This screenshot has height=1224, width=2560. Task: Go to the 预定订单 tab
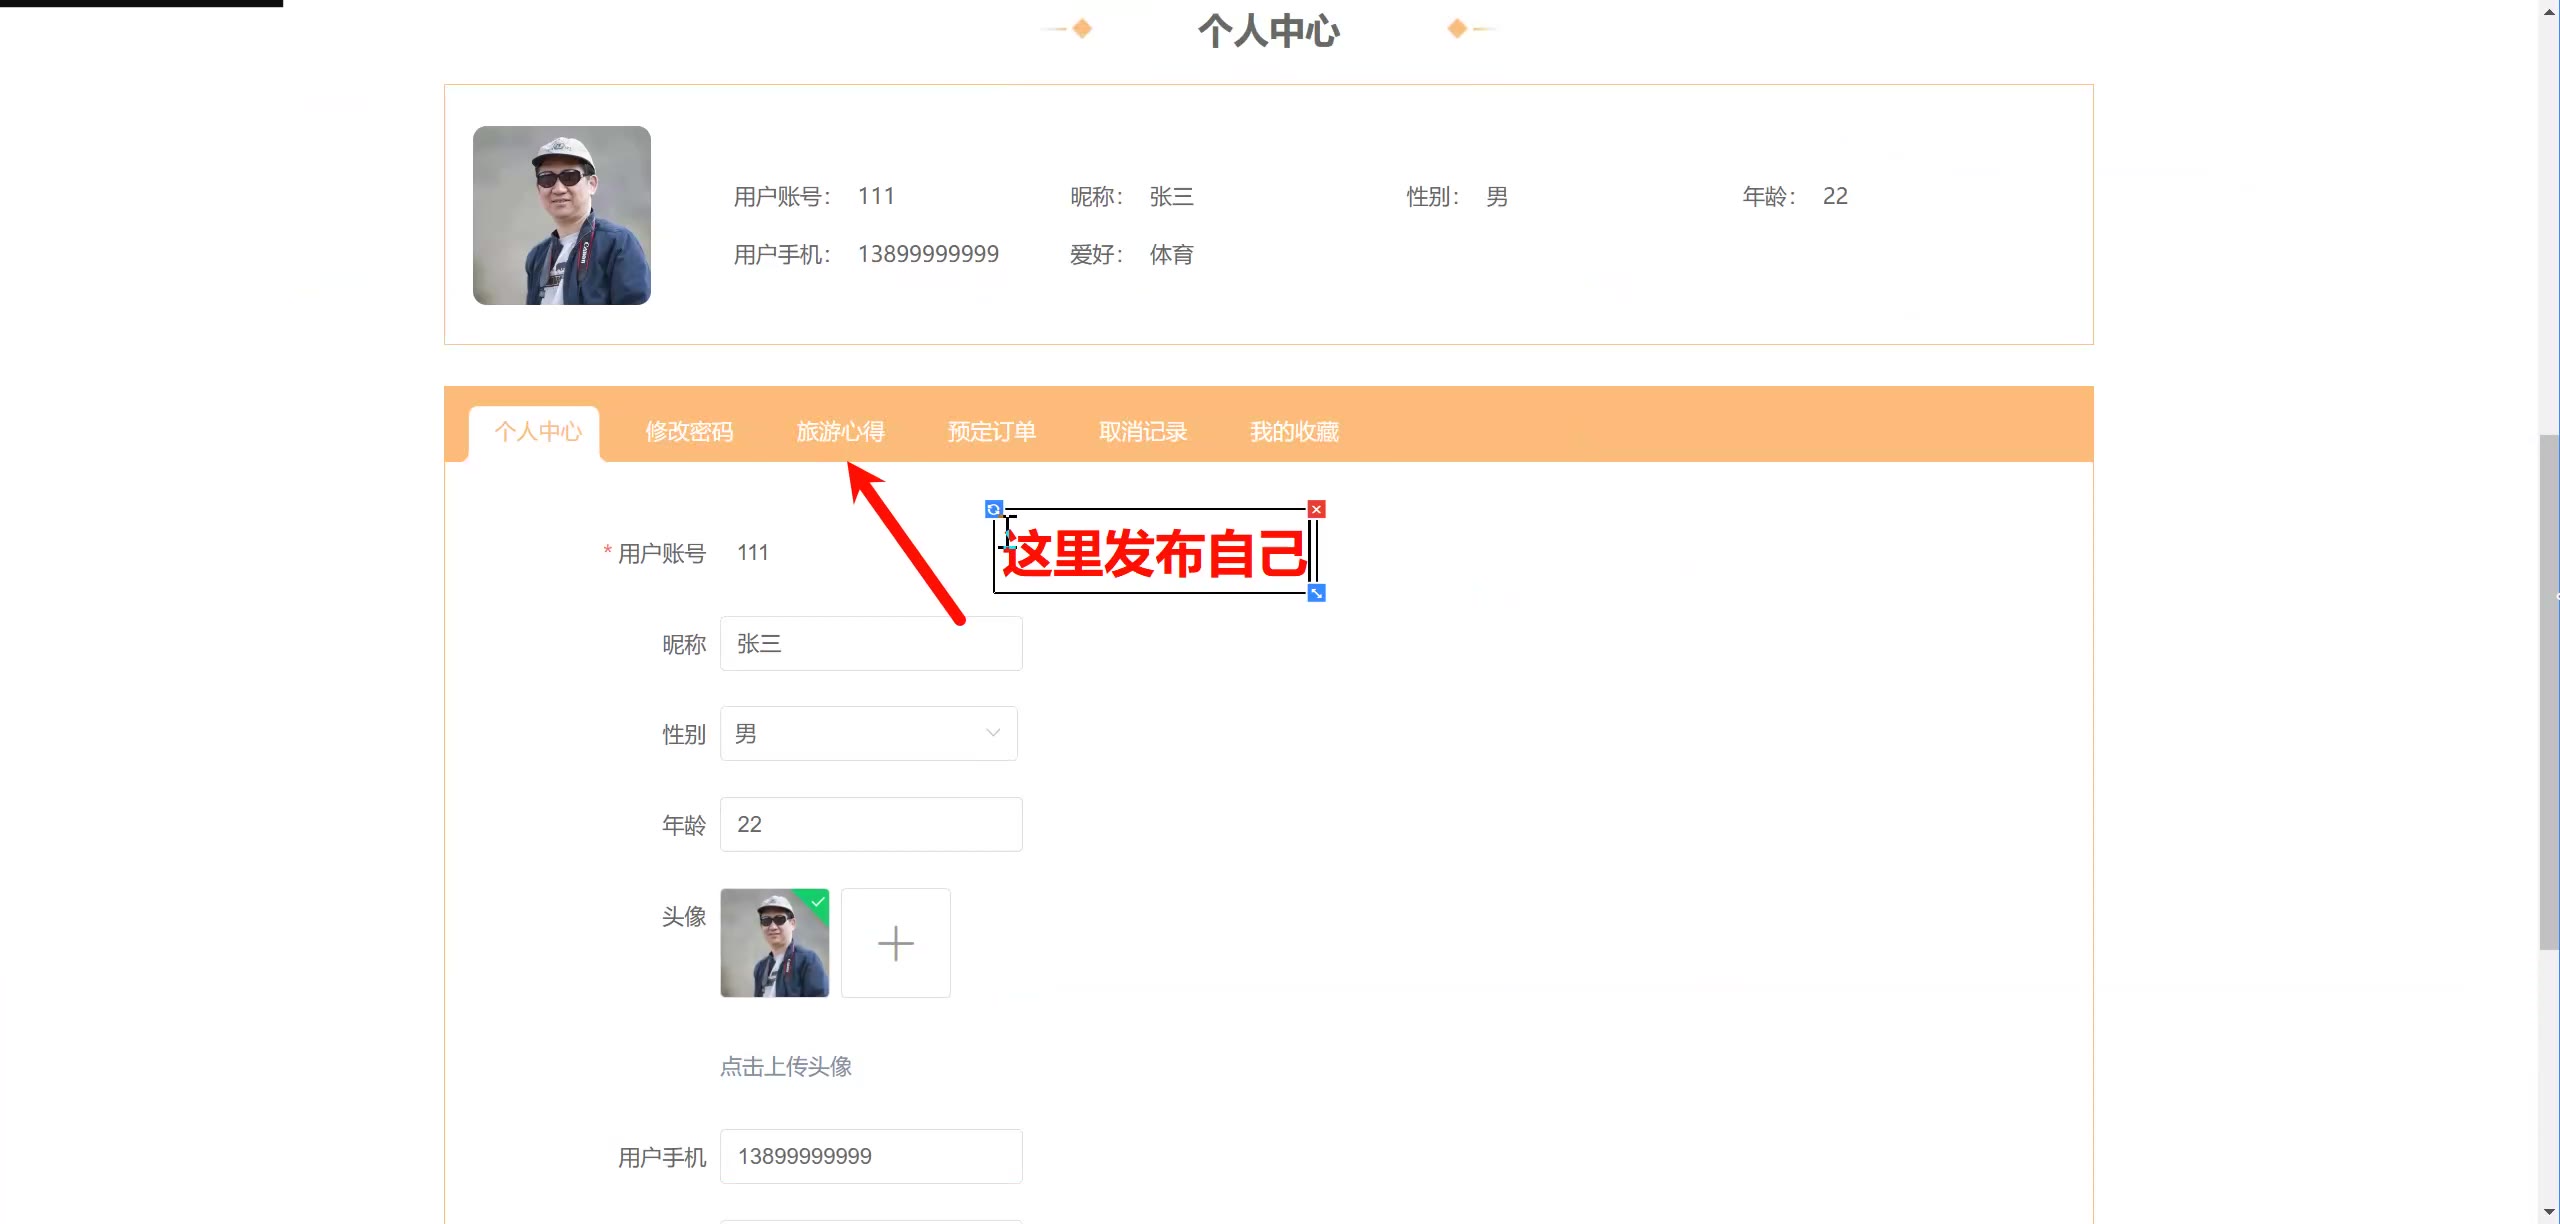991,432
